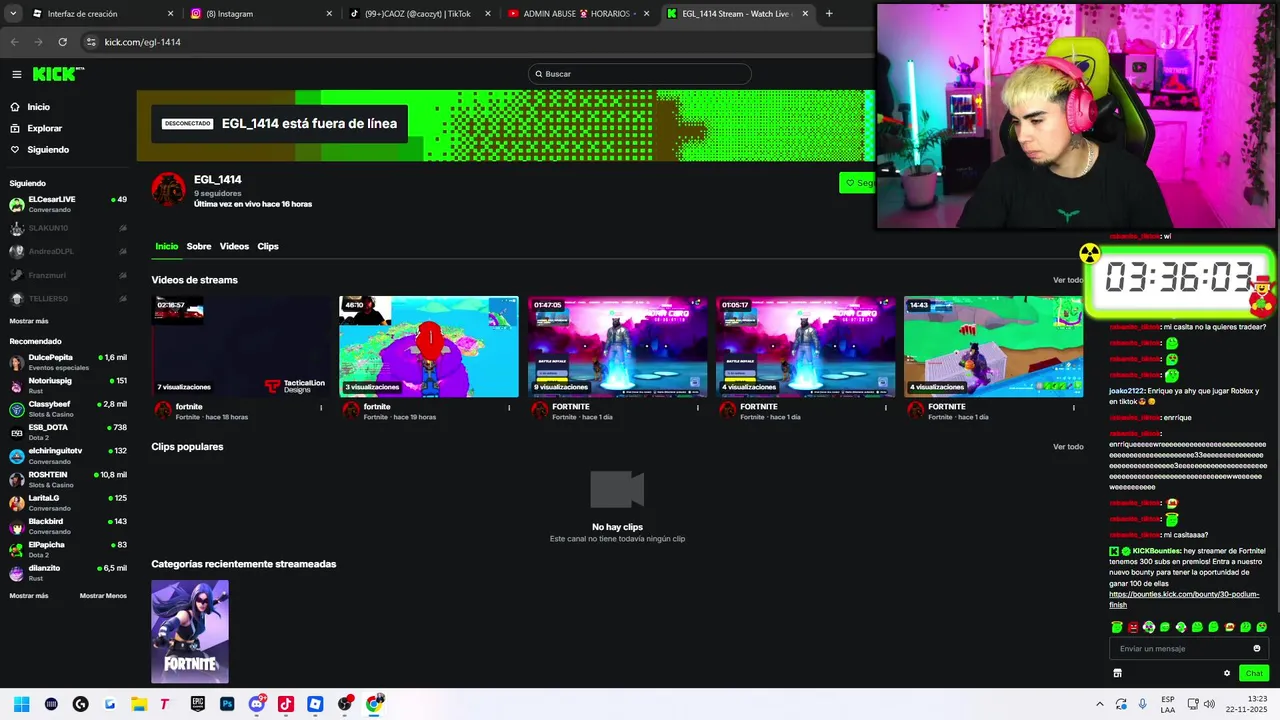The height and width of the screenshot is (720, 1280).
Task: Open Photoshop from the taskbar
Action: [227, 704]
